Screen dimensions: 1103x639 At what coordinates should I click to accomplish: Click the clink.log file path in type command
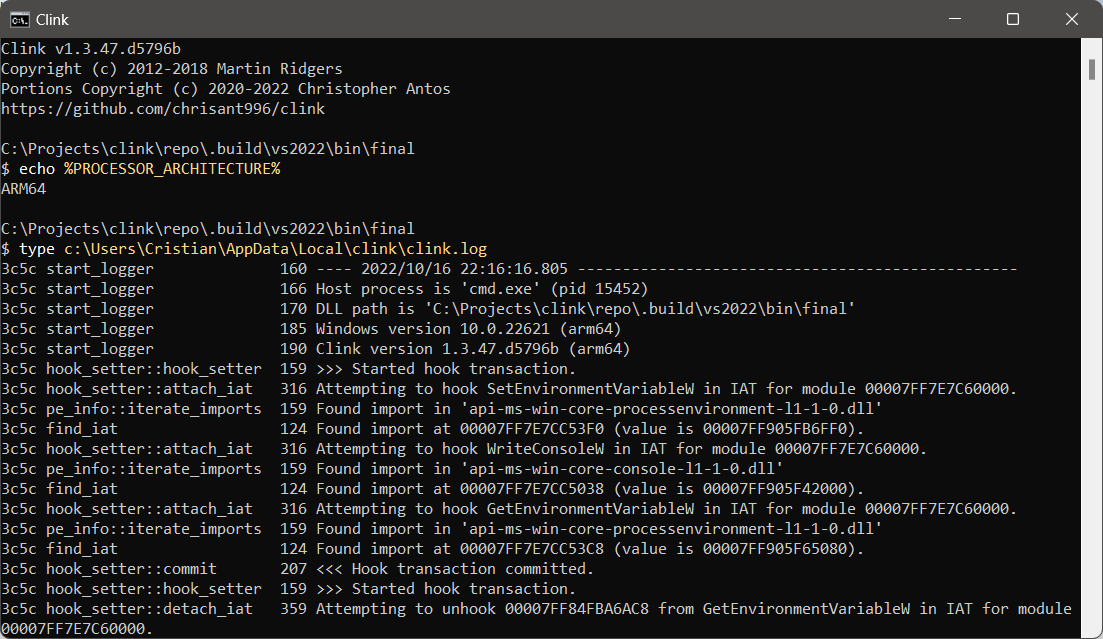276,249
